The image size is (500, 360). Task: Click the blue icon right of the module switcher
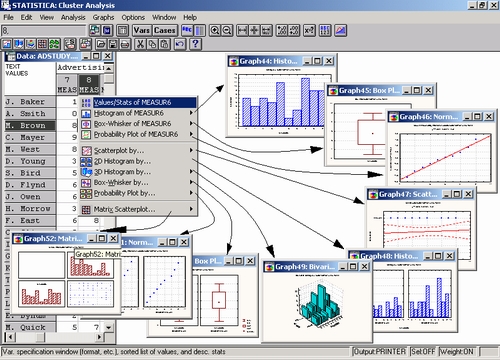tap(107, 31)
